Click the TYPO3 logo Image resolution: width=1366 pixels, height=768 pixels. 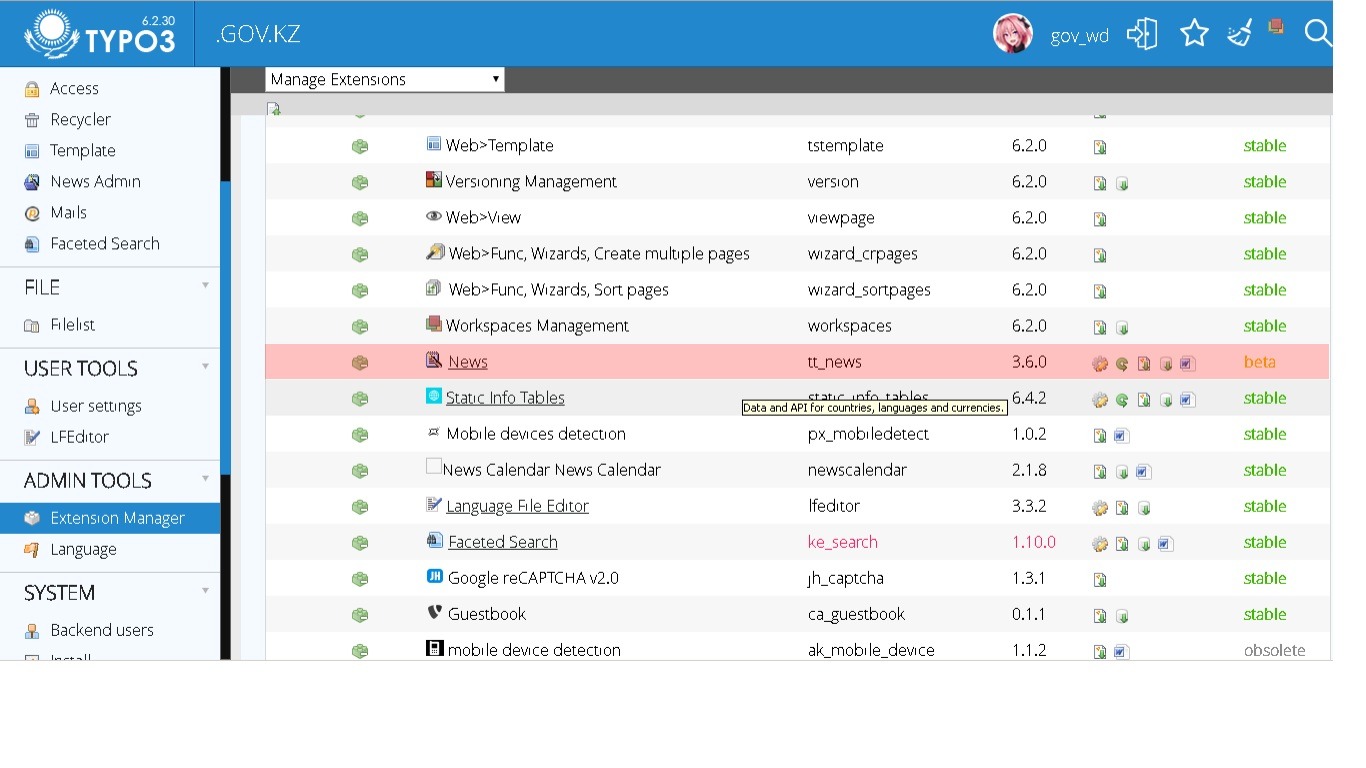point(100,34)
